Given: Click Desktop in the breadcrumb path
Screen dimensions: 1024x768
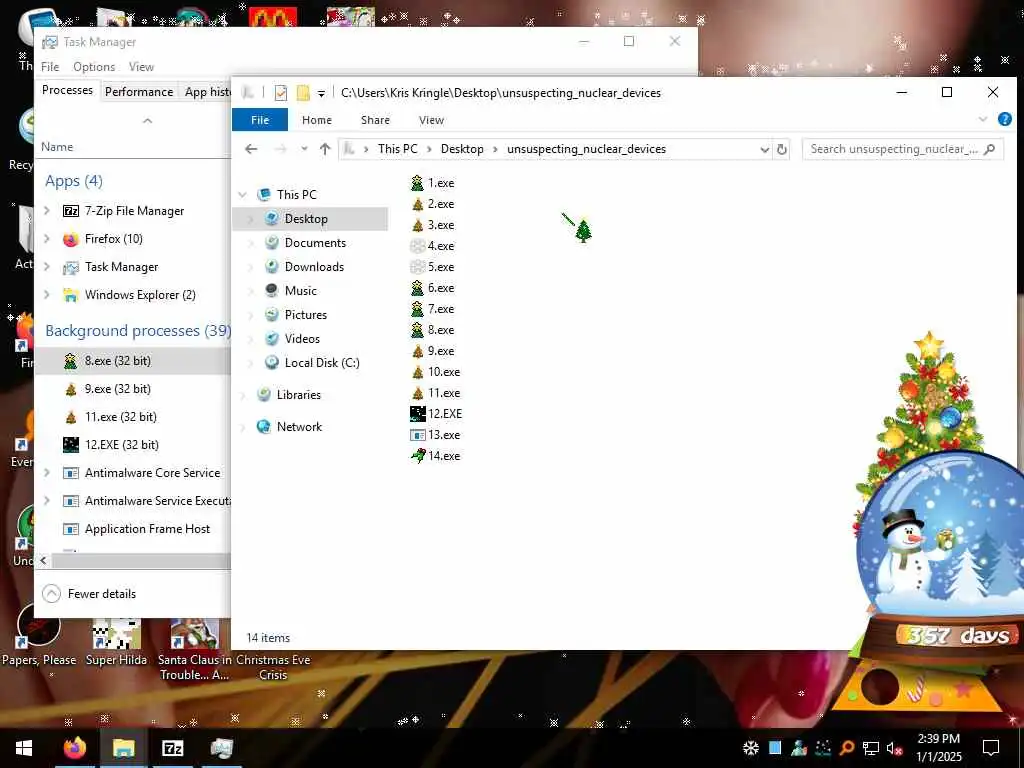Looking at the screenshot, I should 462,149.
